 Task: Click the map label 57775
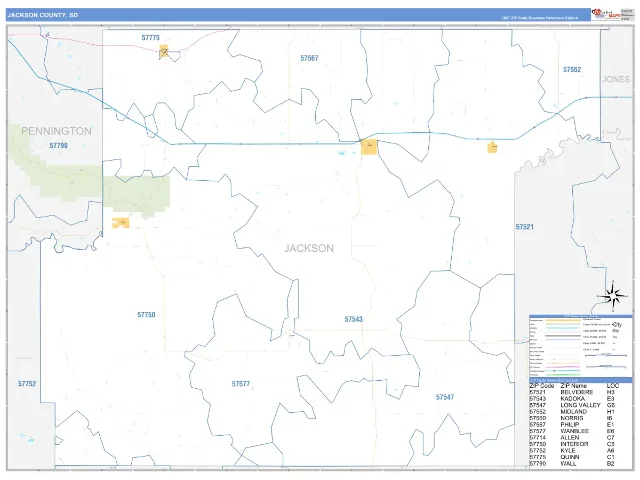151,38
